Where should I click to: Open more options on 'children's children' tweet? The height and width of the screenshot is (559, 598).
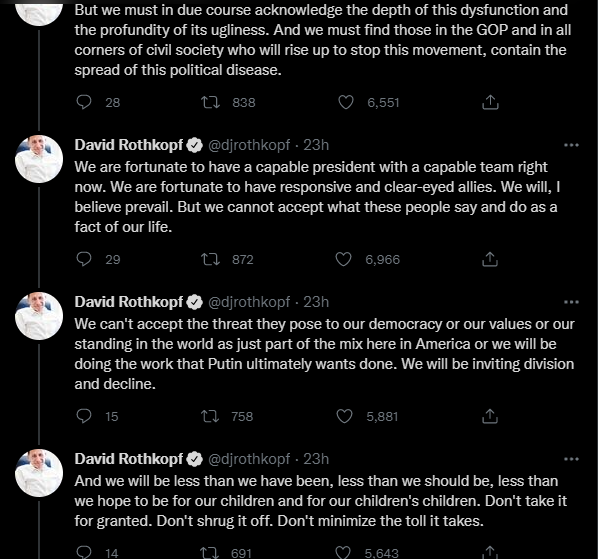pyautogui.click(x=571, y=459)
